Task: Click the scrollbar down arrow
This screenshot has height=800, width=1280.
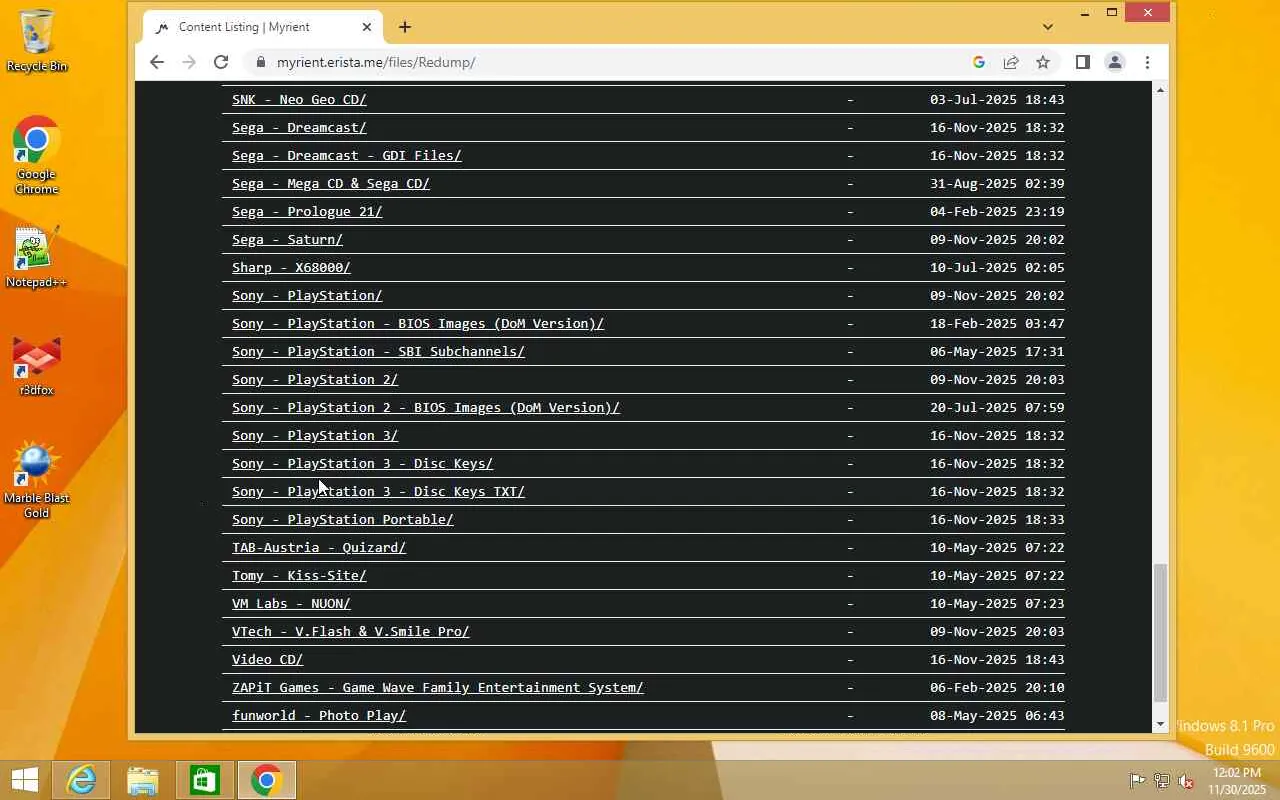Action: (x=1160, y=724)
